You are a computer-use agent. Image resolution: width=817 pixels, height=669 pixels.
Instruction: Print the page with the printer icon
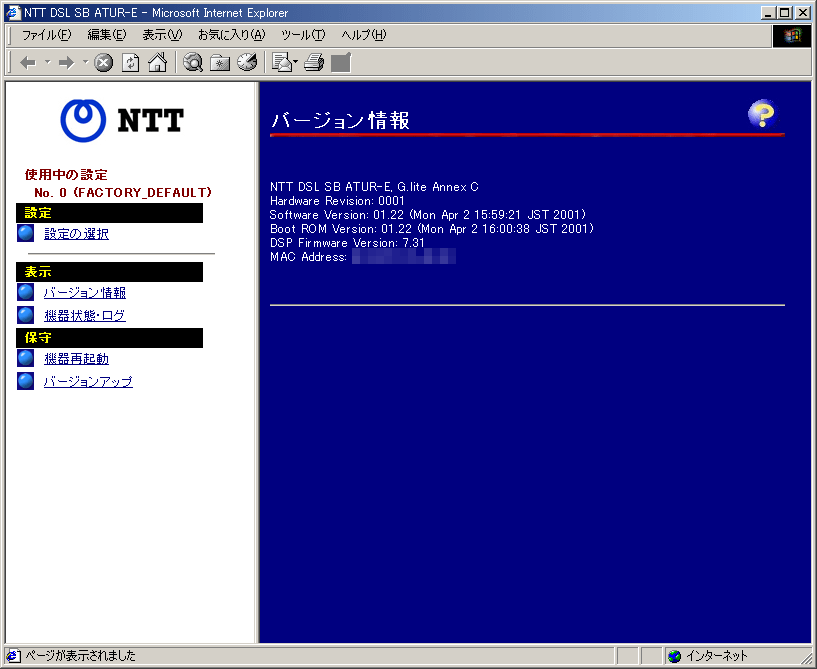pyautogui.click(x=314, y=63)
